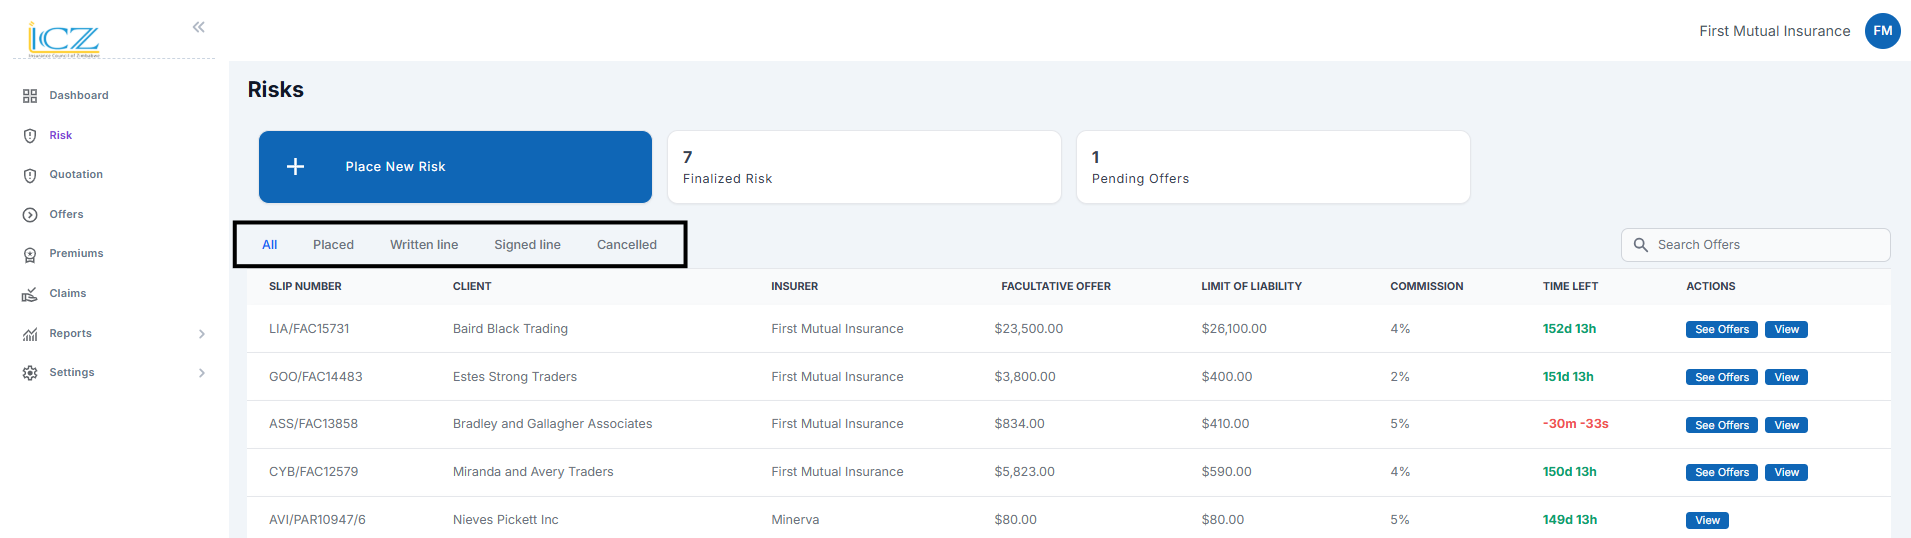1911x538 pixels.
Task: View the Nieves Pickett Inc risk
Action: [1707, 521]
